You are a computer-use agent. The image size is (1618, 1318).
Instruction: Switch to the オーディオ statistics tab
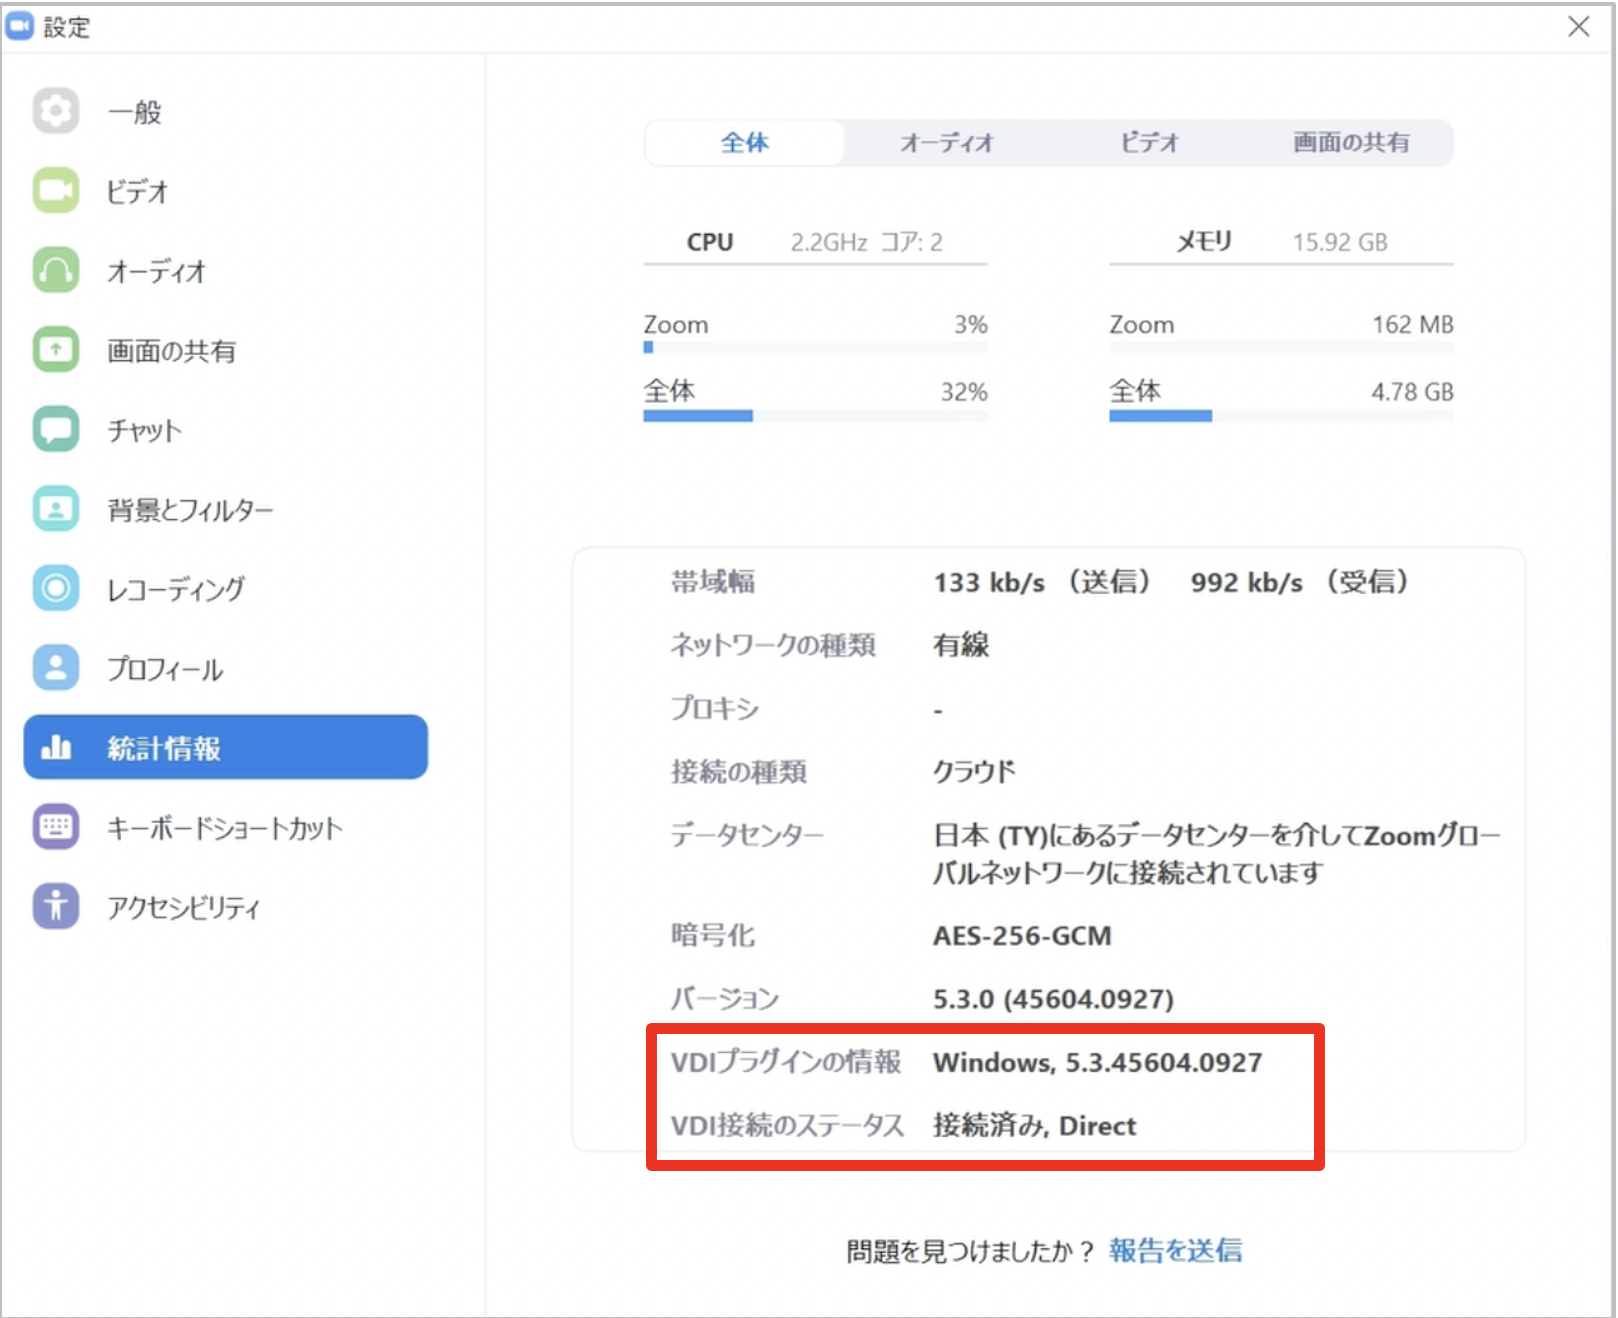(947, 143)
